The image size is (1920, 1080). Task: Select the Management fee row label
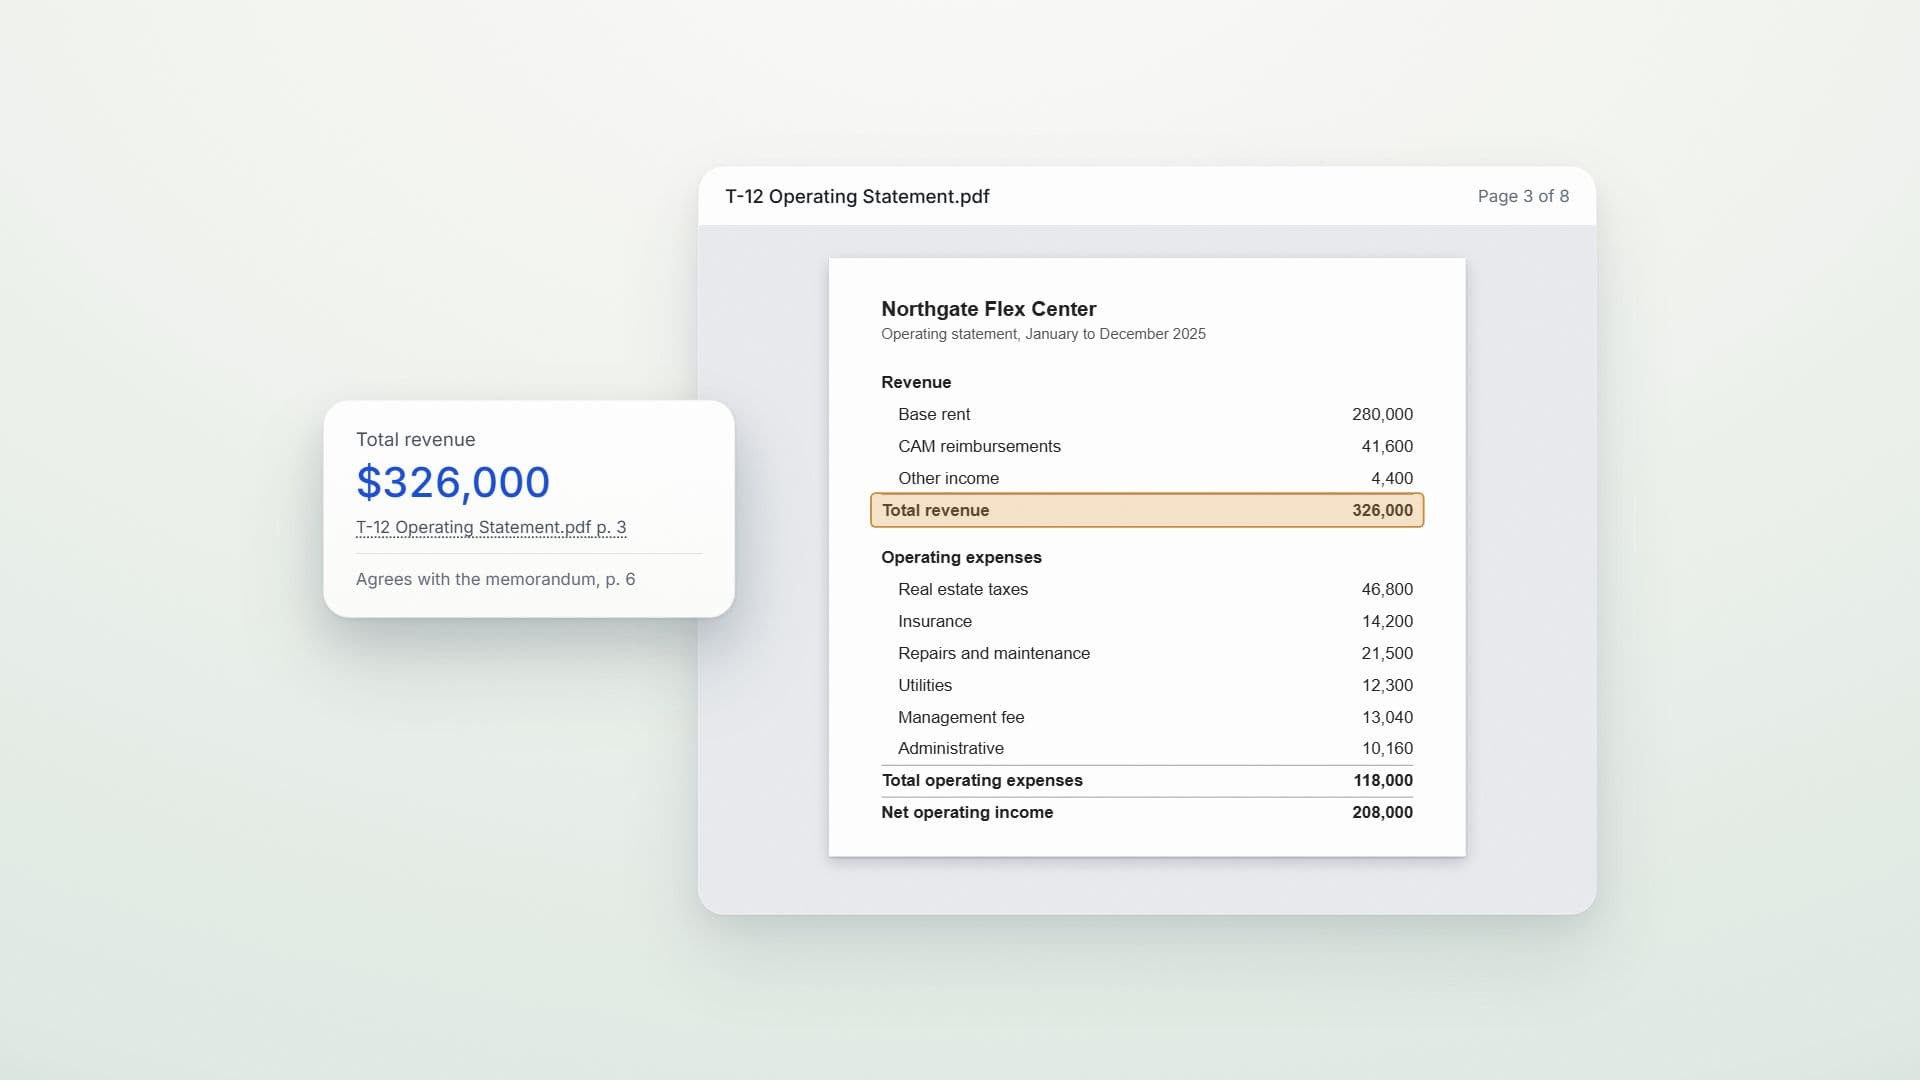(961, 717)
